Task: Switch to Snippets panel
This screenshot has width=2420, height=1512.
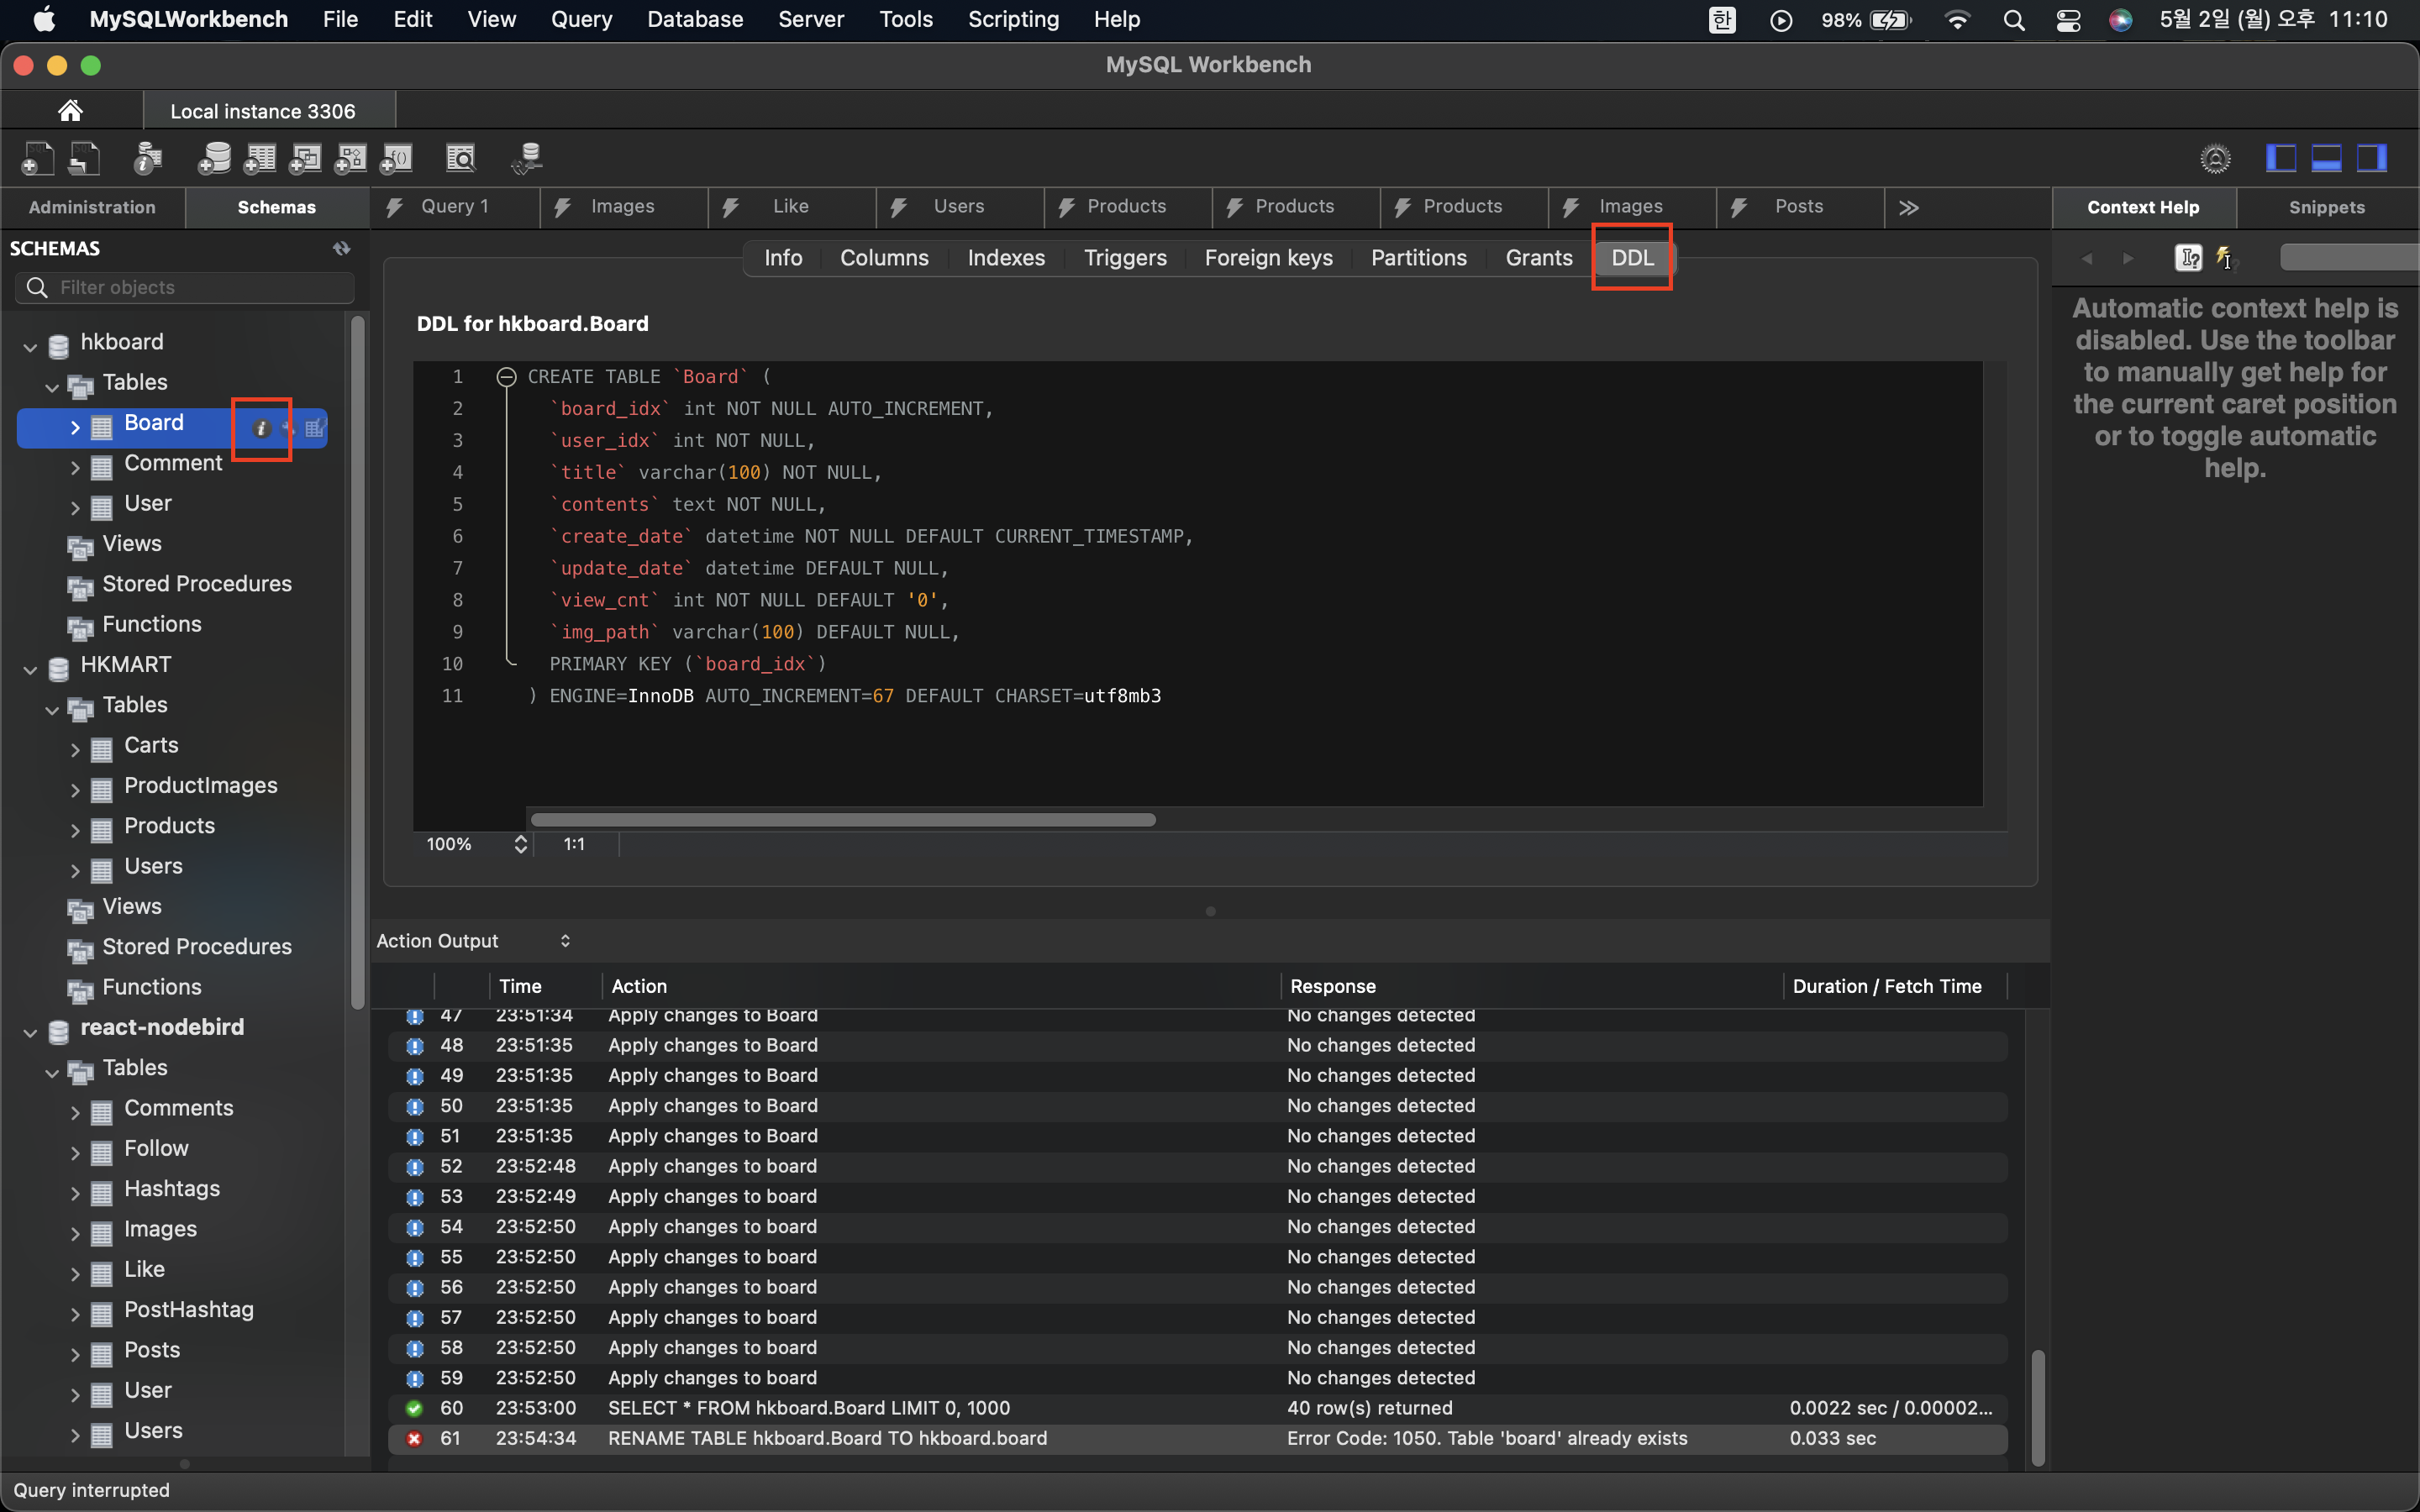Action: (x=2326, y=207)
